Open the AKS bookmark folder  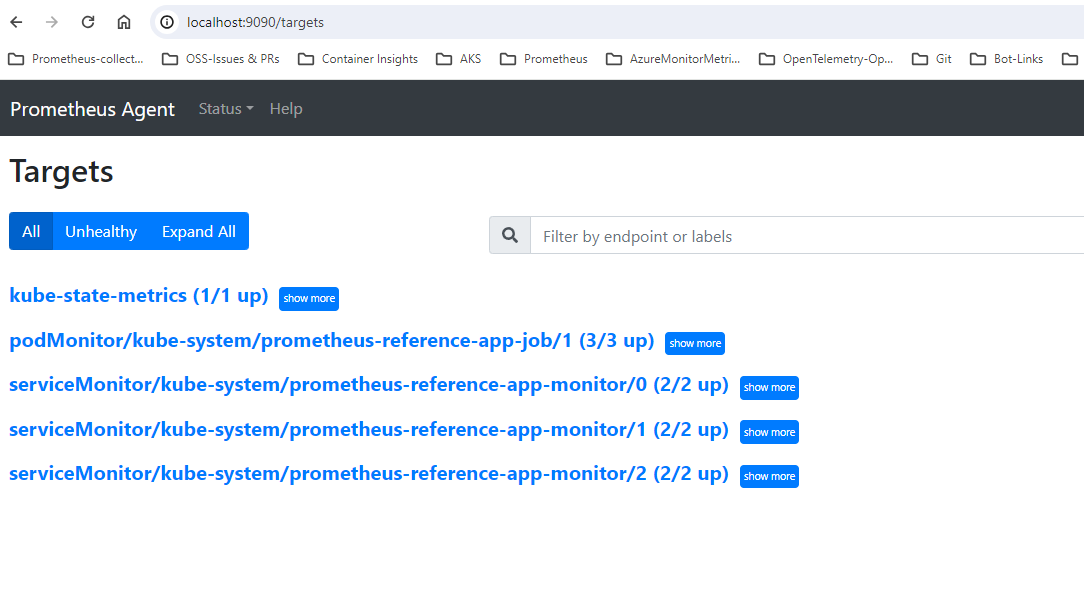(458, 59)
